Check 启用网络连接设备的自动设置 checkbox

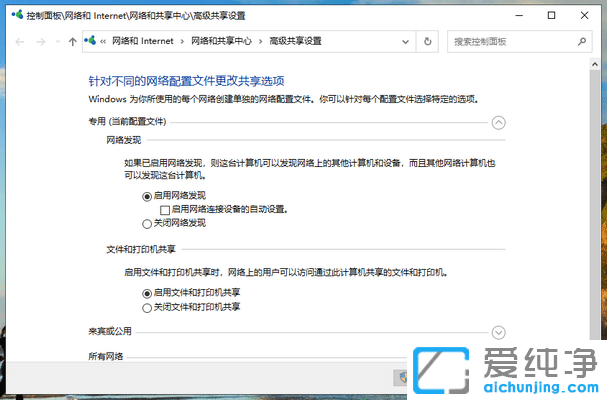(x=166, y=210)
